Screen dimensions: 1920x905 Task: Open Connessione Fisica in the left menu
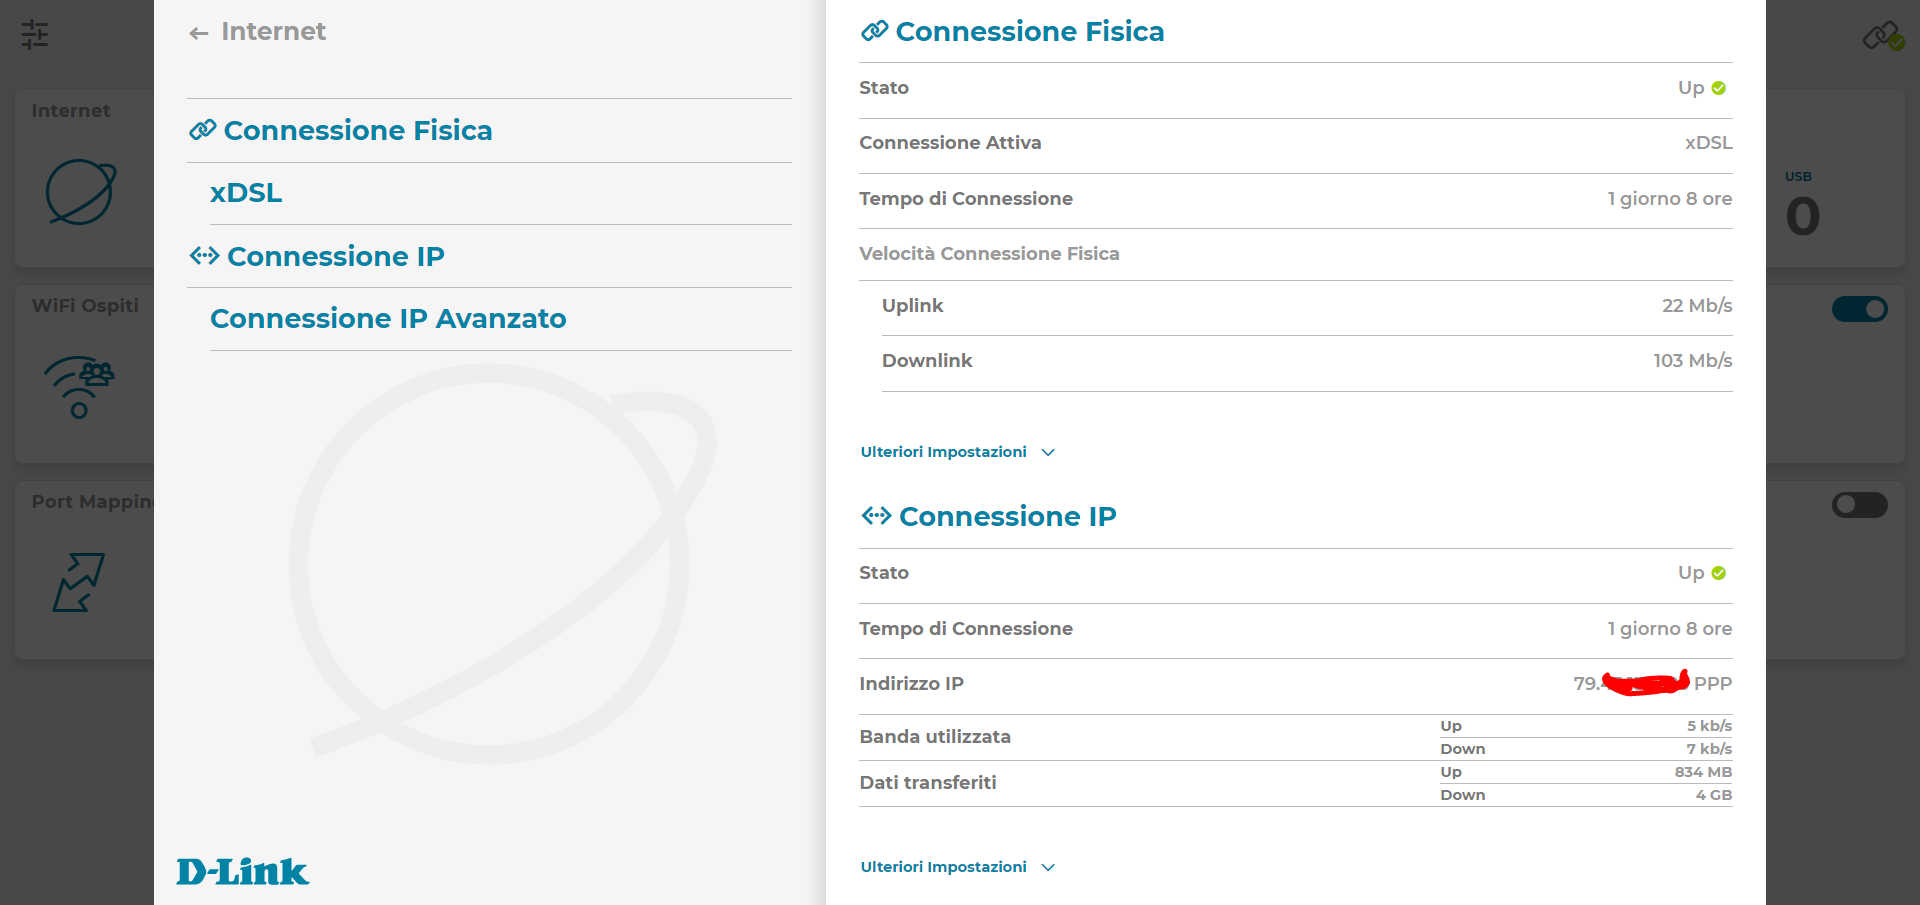tap(358, 131)
